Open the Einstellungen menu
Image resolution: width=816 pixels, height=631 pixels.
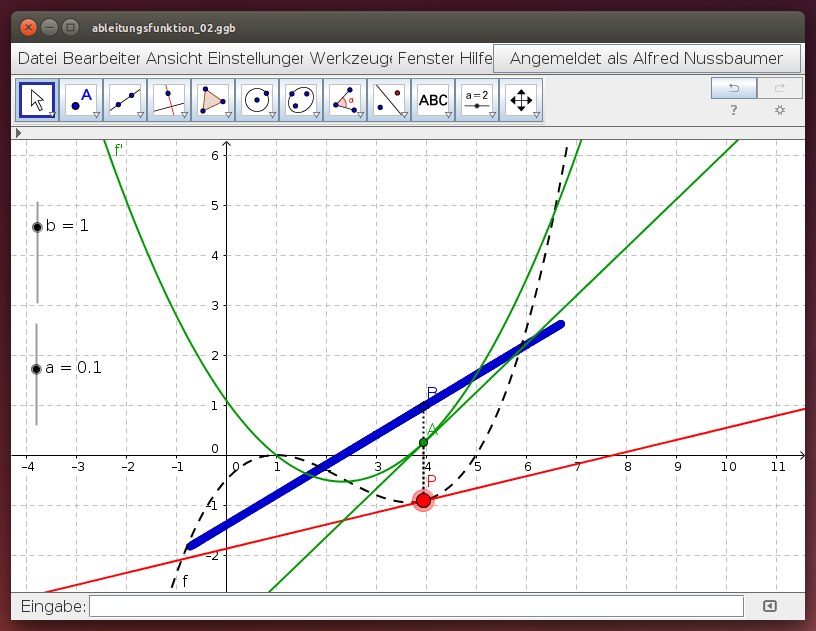(x=255, y=58)
